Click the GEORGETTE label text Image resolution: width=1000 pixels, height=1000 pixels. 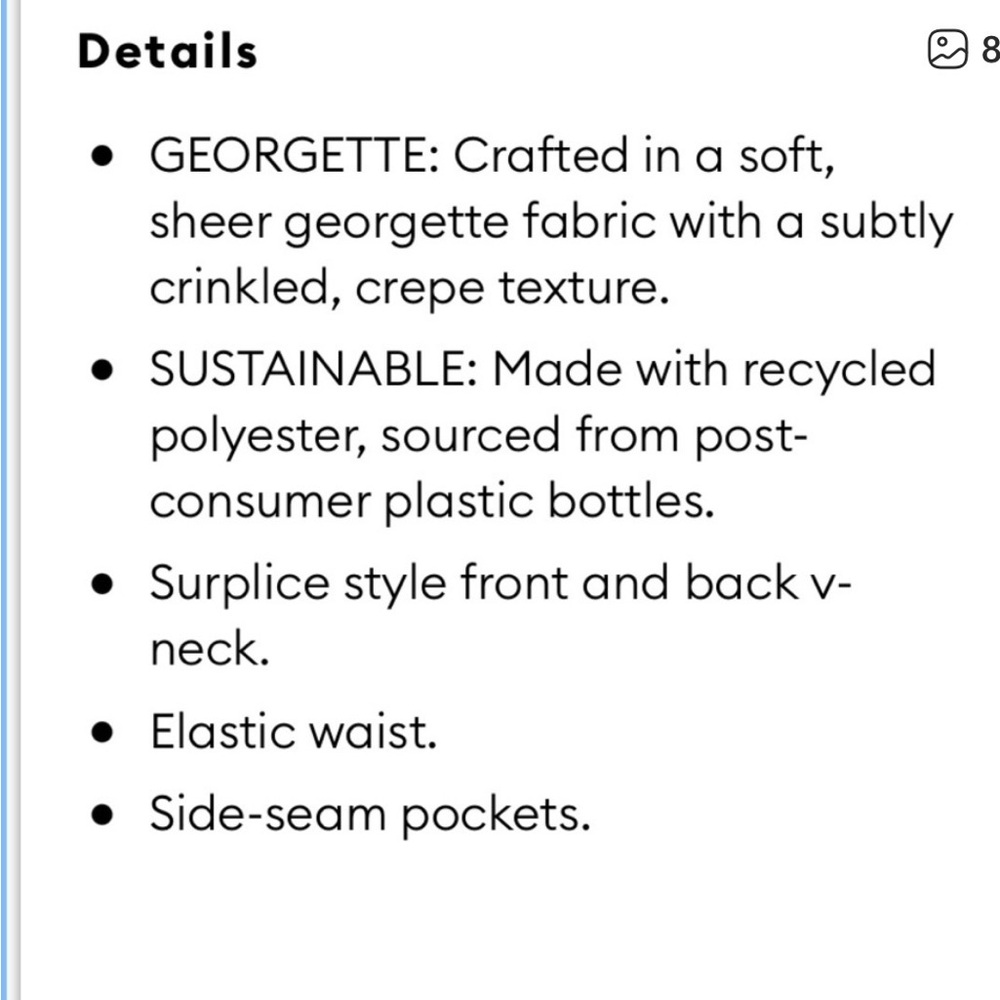pyautogui.click(x=295, y=155)
